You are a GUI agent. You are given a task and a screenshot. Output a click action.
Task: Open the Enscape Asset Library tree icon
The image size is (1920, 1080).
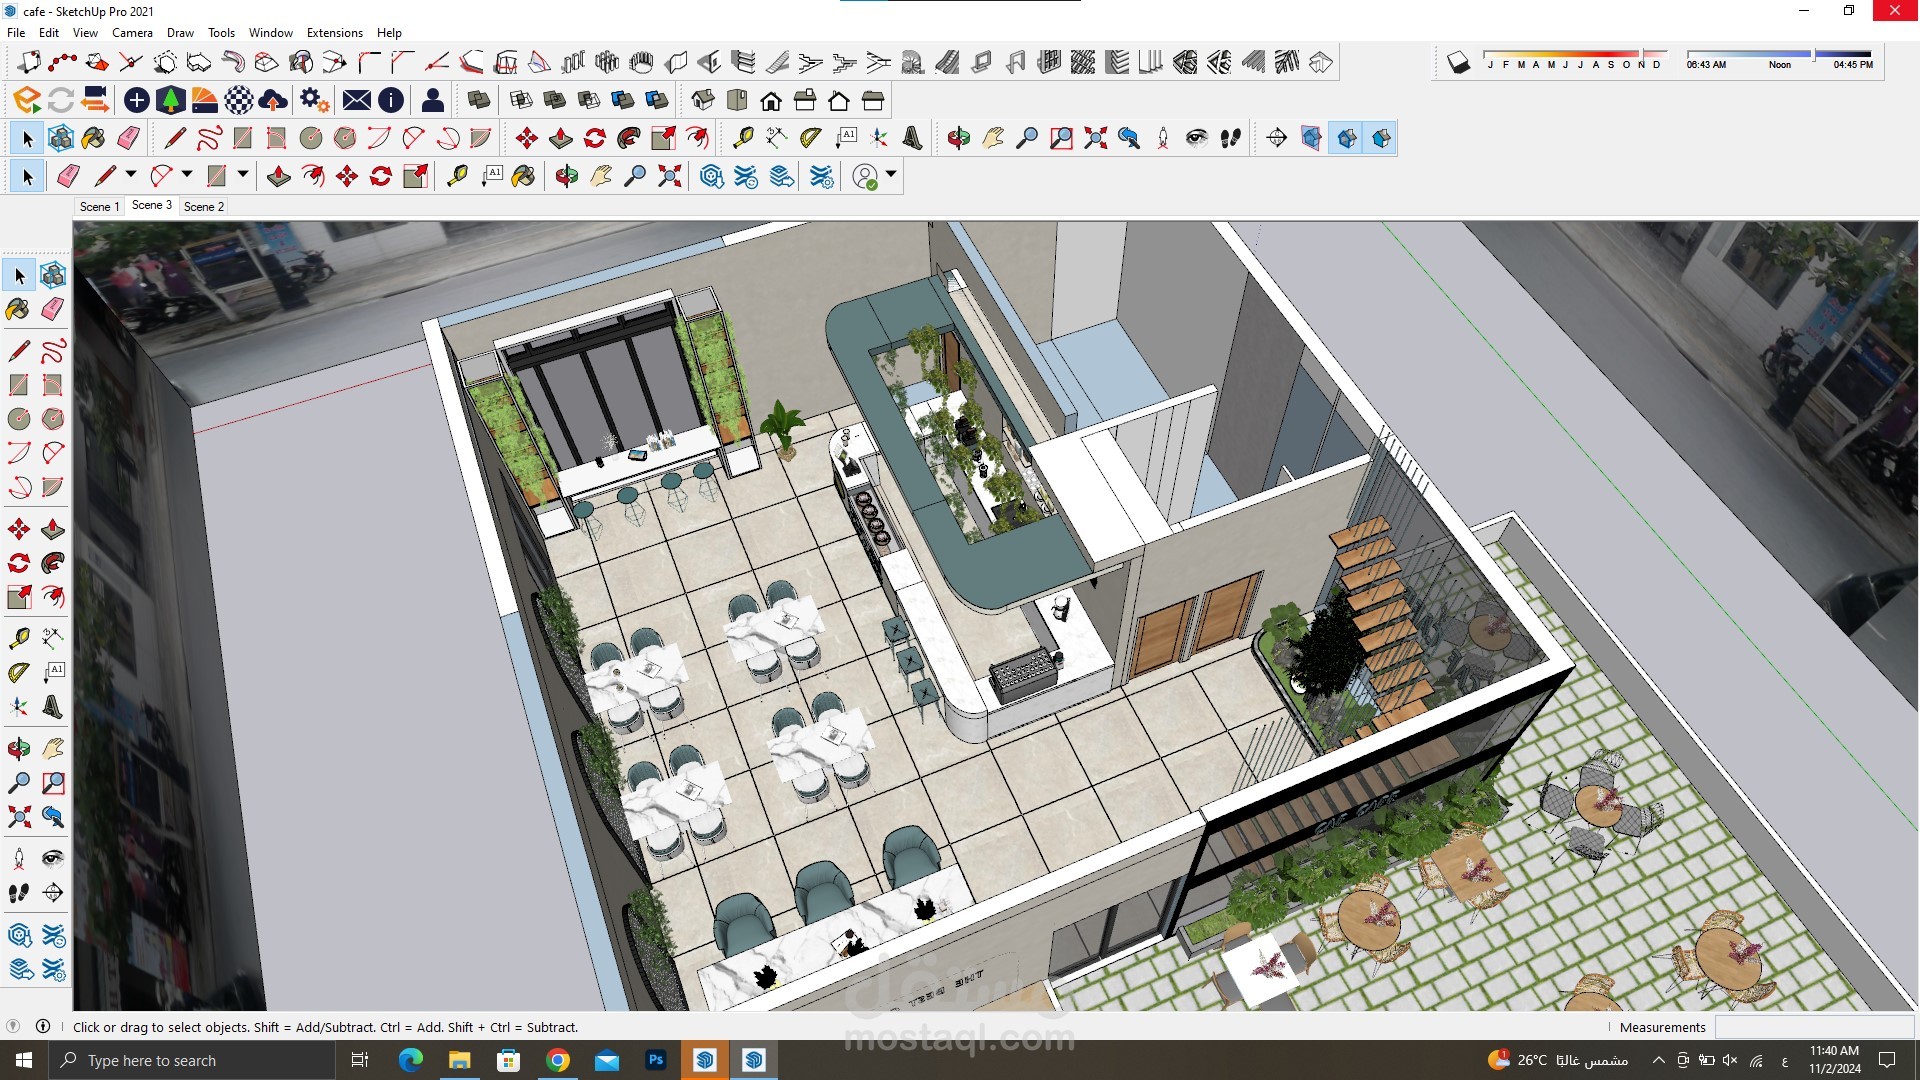point(171,100)
